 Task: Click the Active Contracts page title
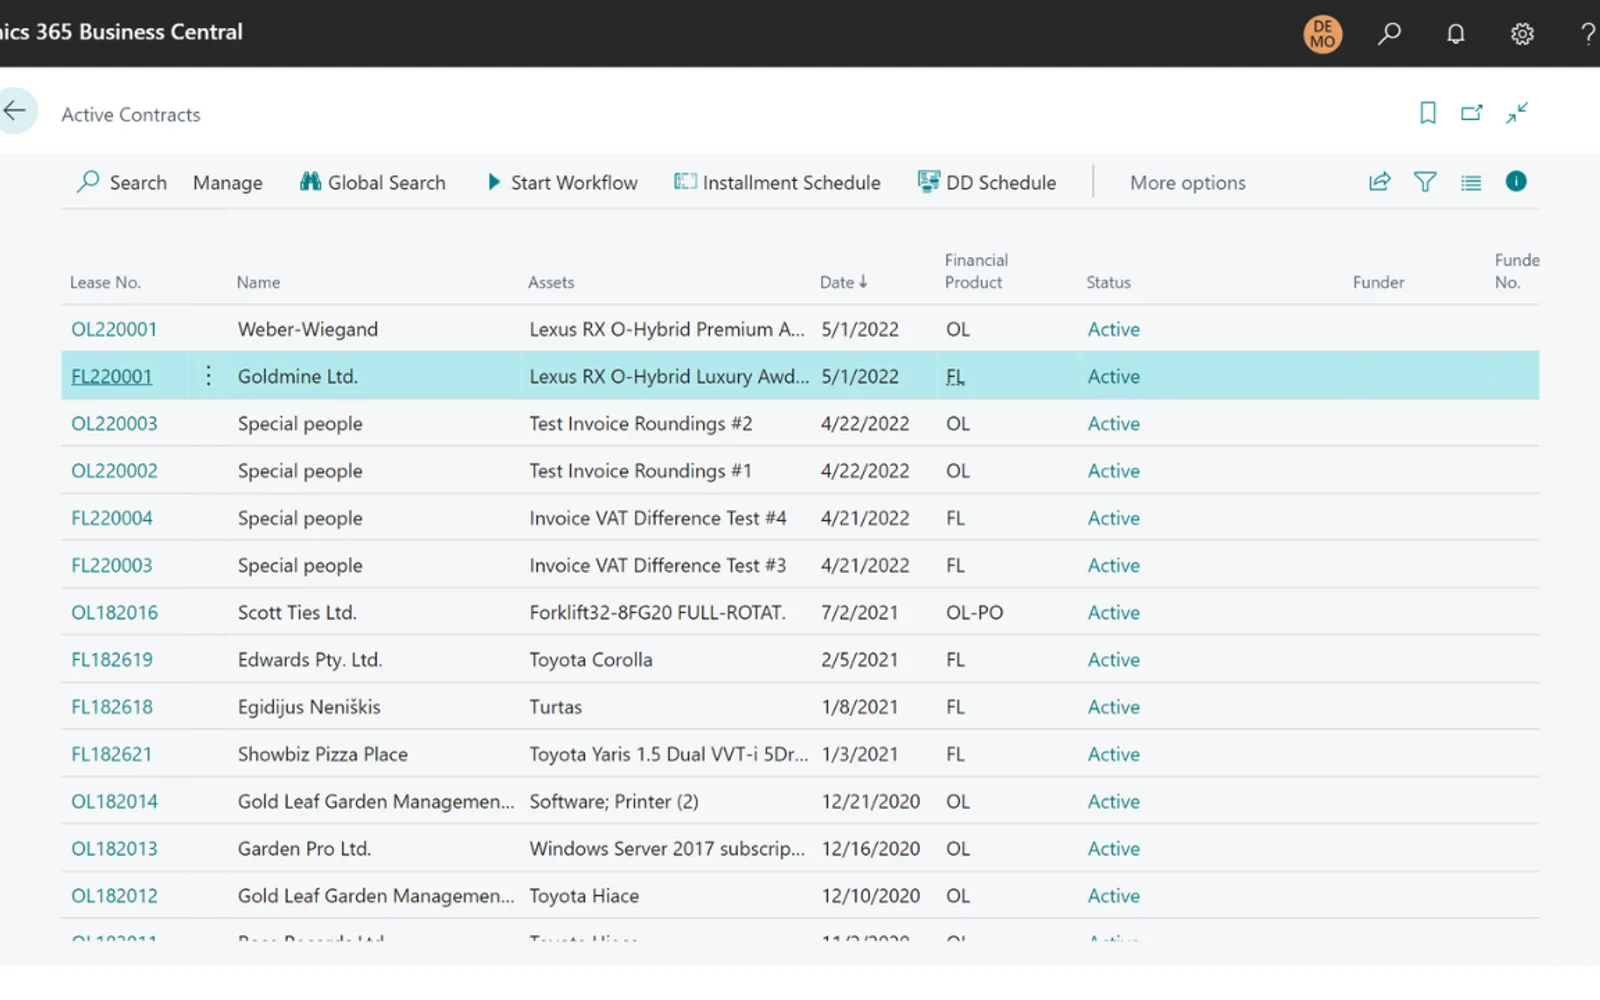pyautogui.click(x=131, y=114)
